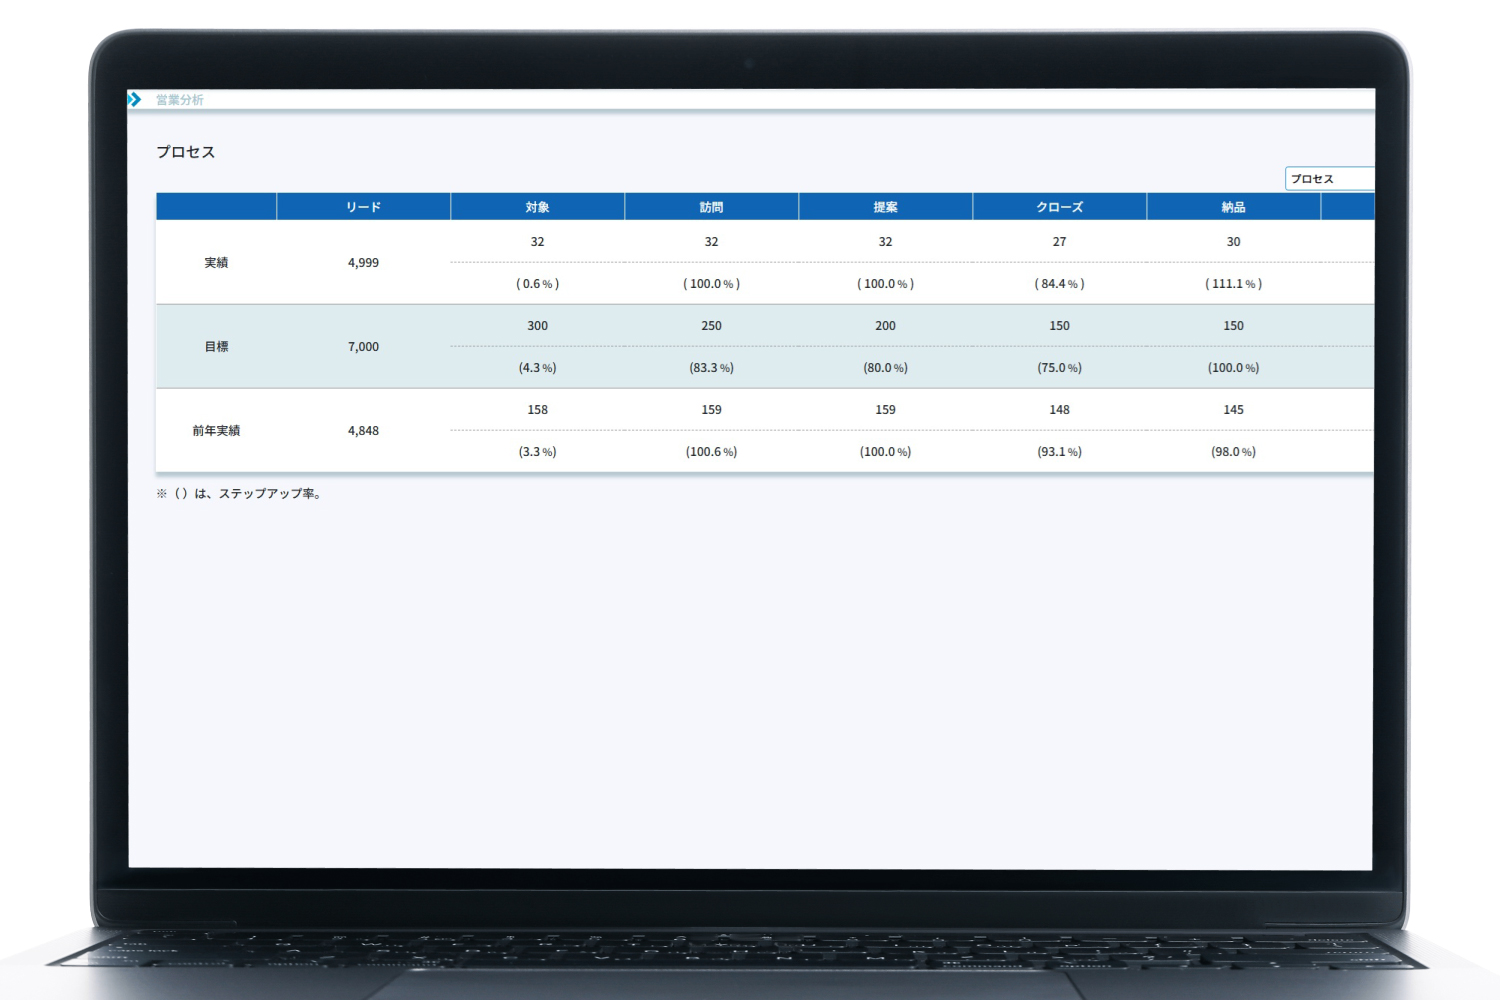Screen dimensions: 1500x1000
Task: Click the 実績 row label
Action: 216,263
